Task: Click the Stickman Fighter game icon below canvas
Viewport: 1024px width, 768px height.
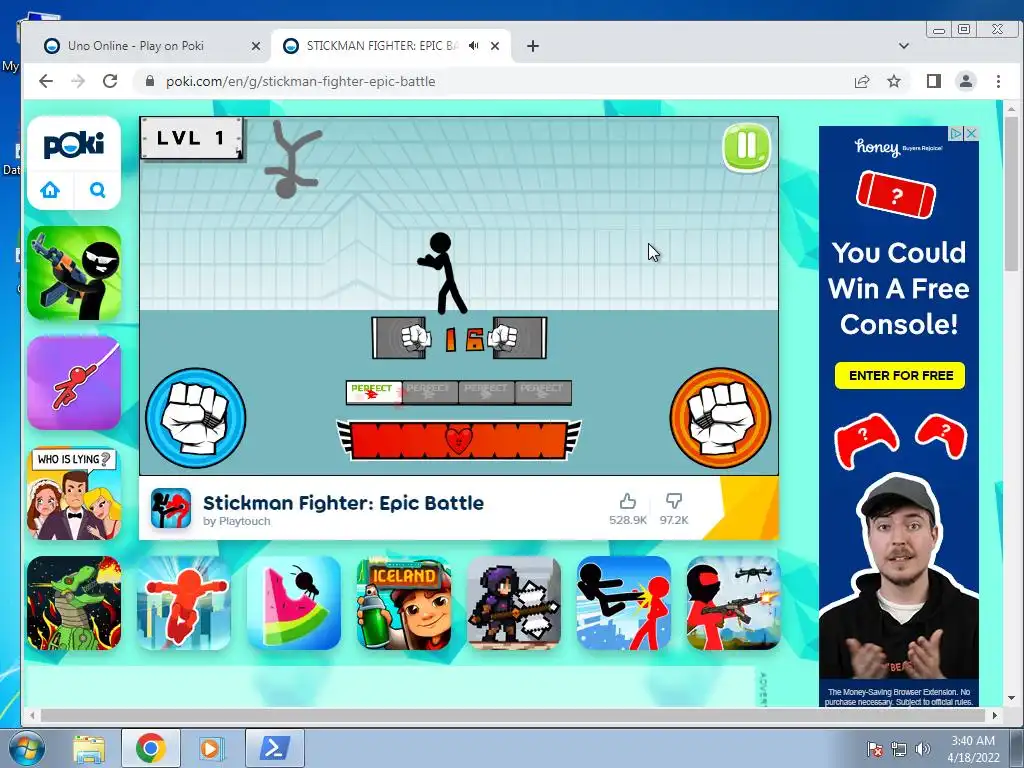Action: pos(171,508)
